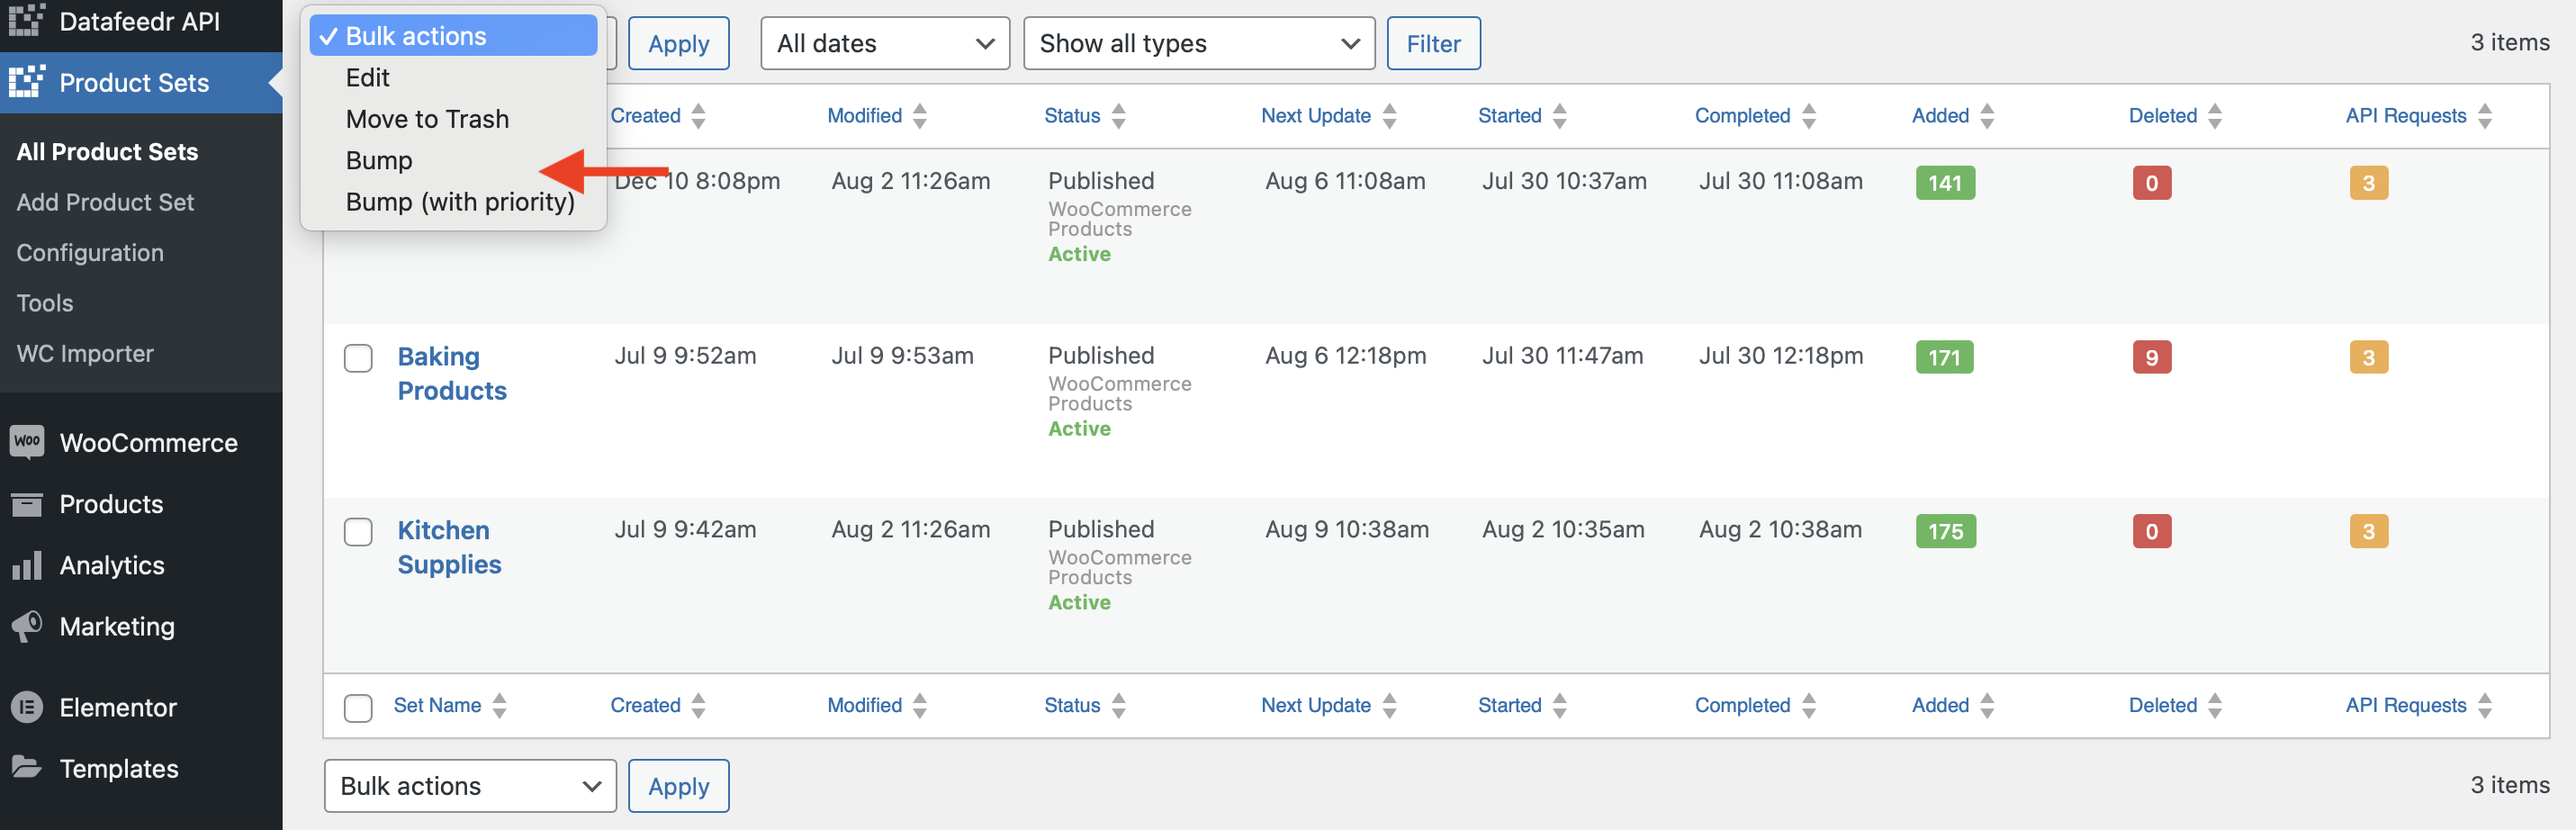Sort by Modified using header sort arrows
2576x830 pixels.
coord(920,116)
